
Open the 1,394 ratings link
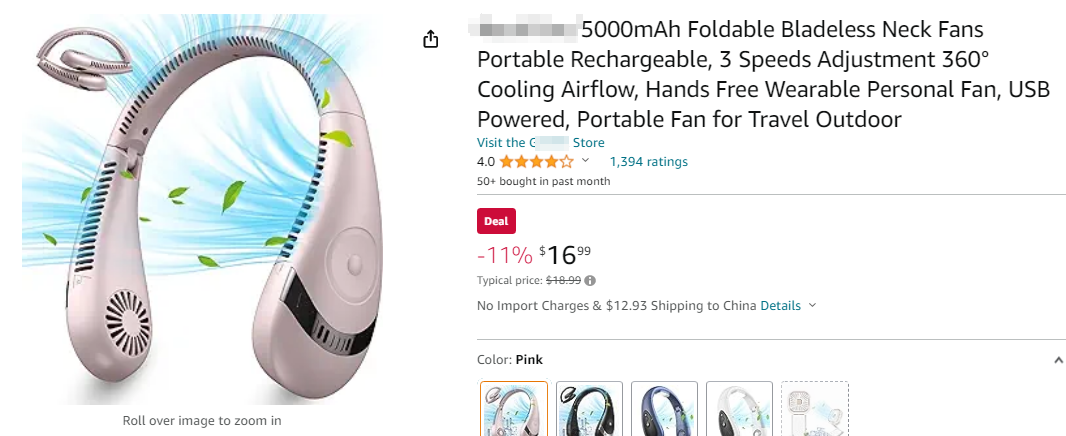tap(648, 161)
